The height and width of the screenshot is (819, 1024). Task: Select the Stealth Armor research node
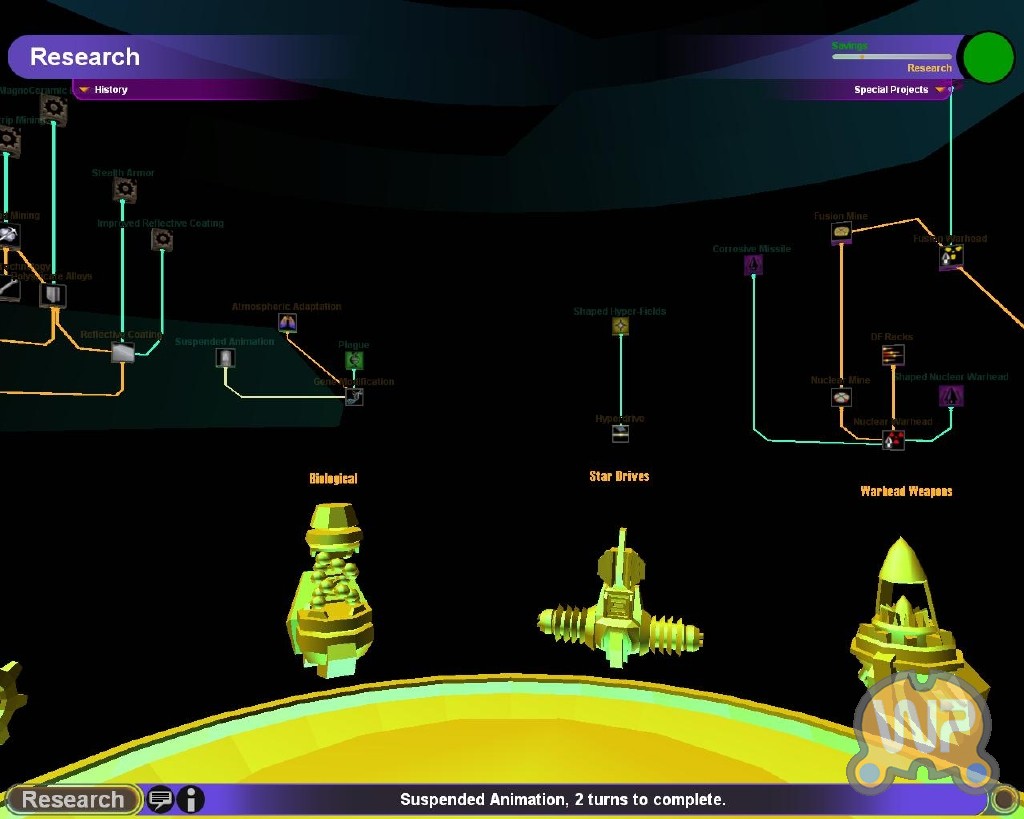[x=125, y=190]
